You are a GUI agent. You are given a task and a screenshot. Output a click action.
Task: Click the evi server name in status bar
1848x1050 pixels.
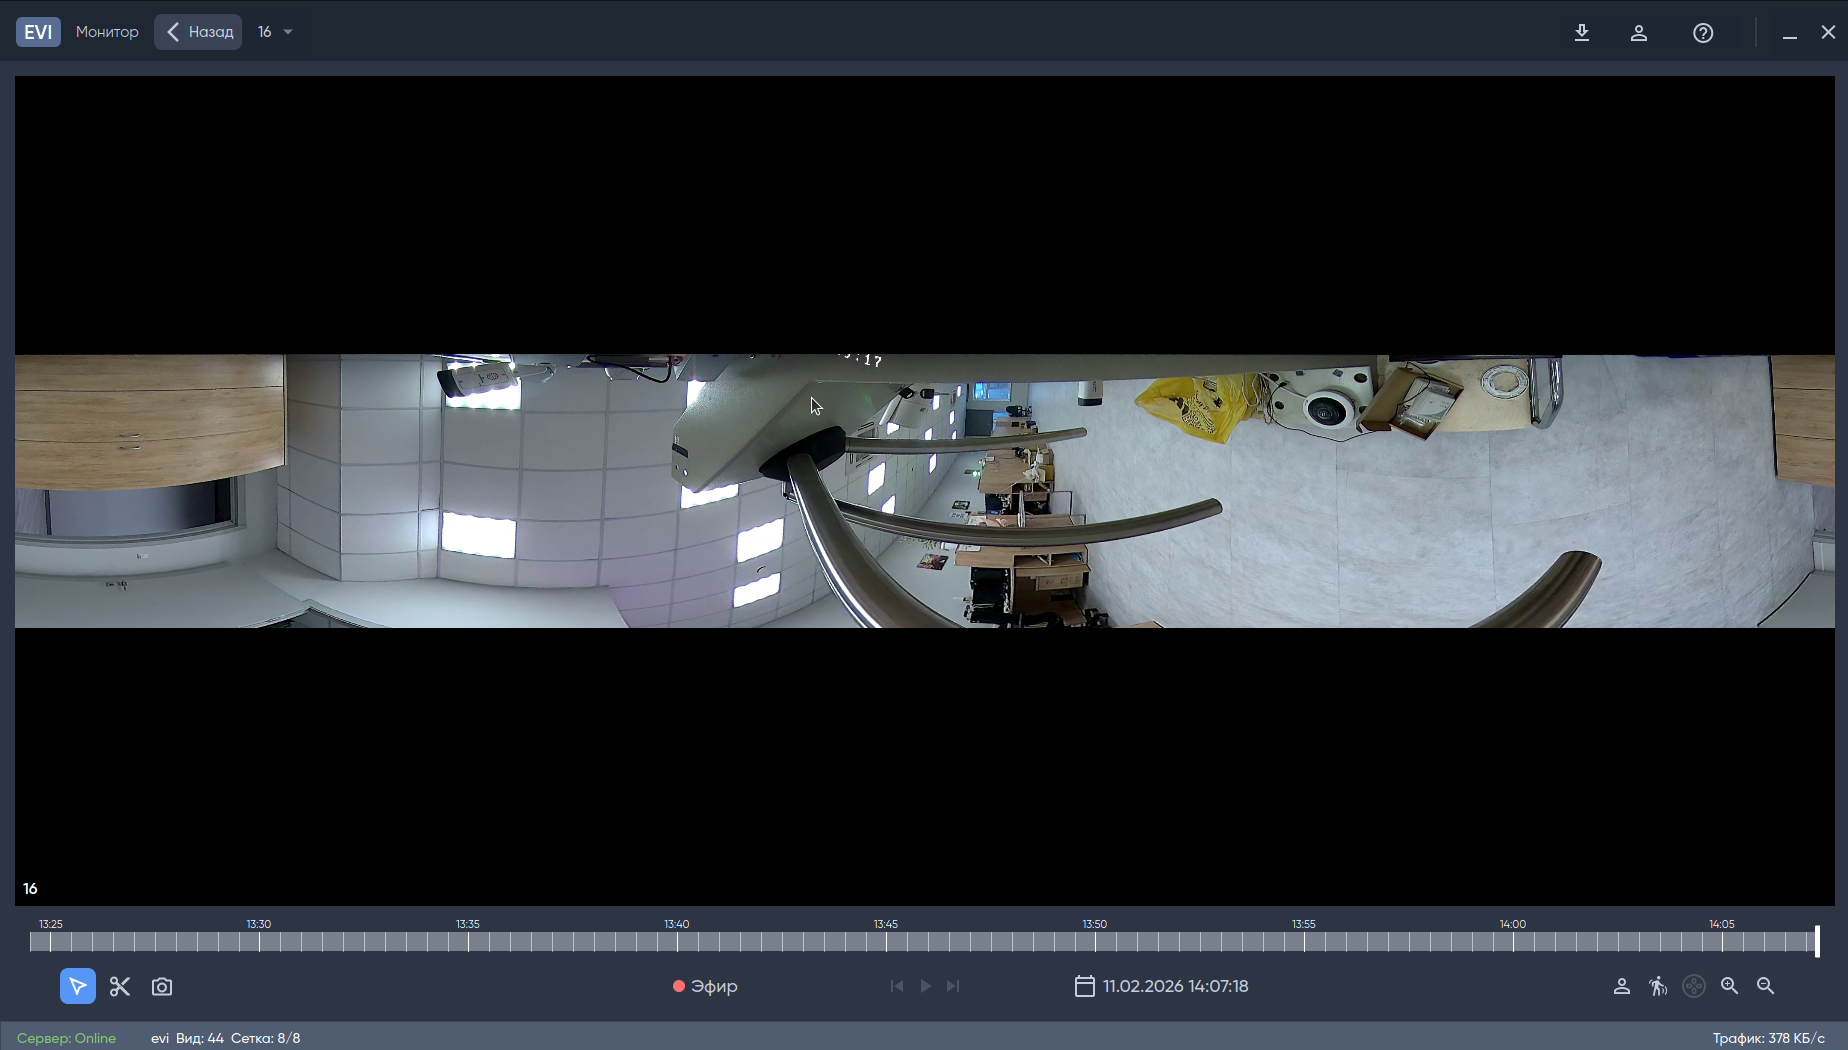[x=160, y=1038]
